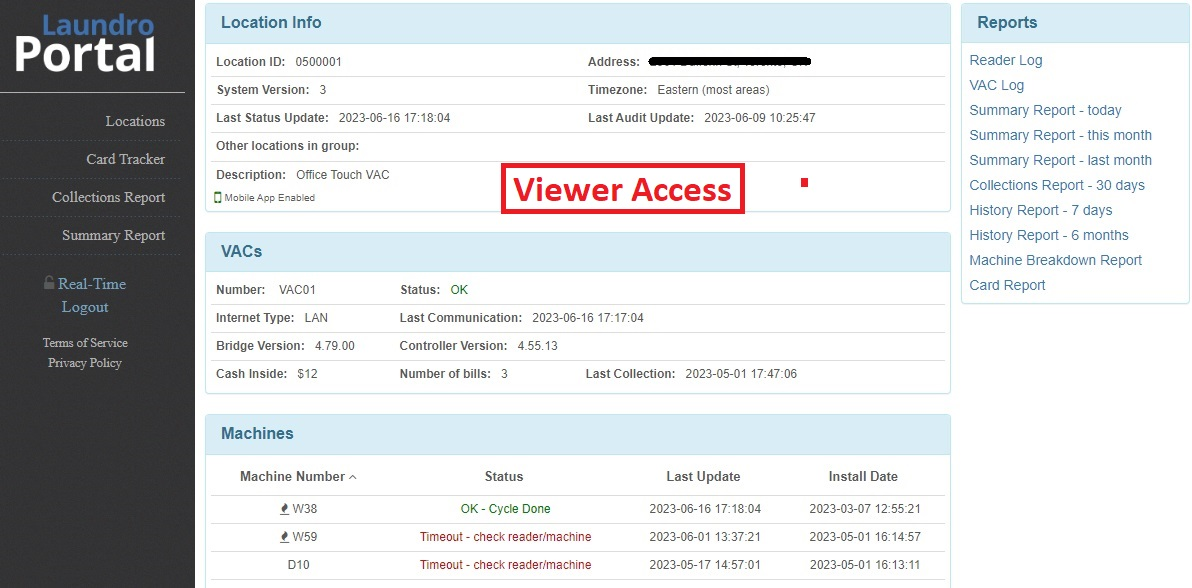Click the Logout link

(x=85, y=307)
